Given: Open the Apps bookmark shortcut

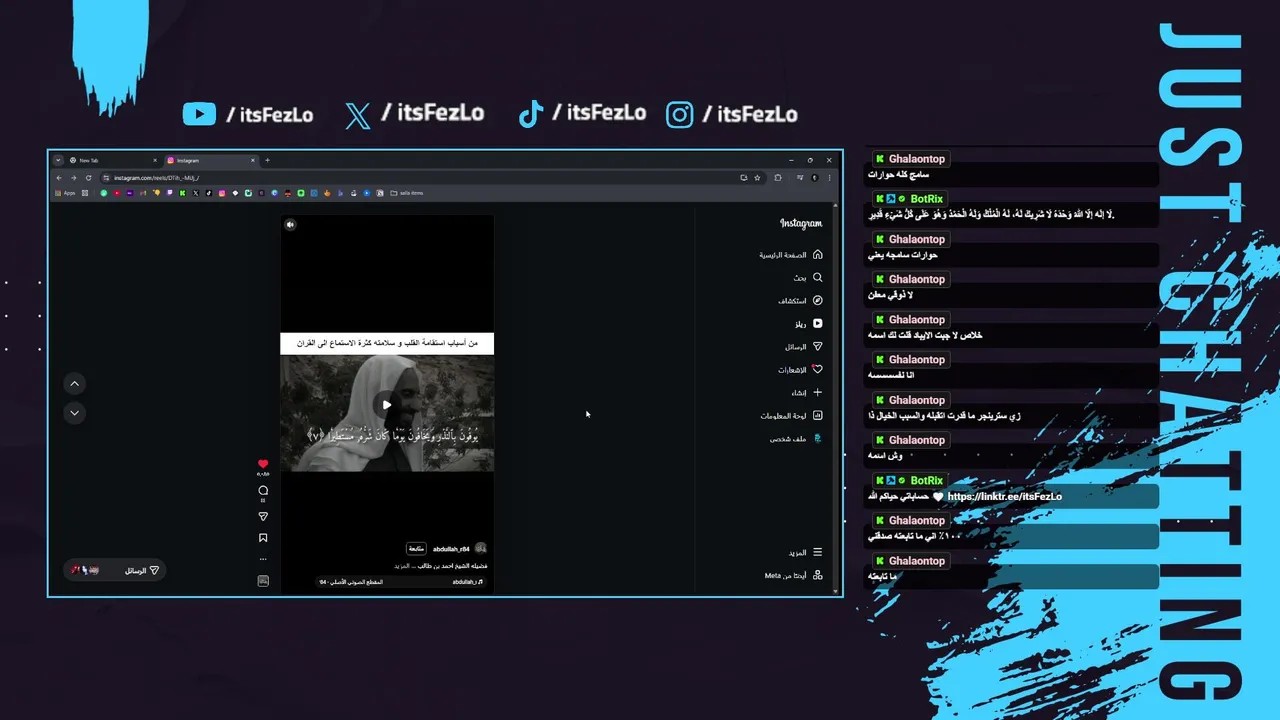Looking at the screenshot, I should point(65,193).
